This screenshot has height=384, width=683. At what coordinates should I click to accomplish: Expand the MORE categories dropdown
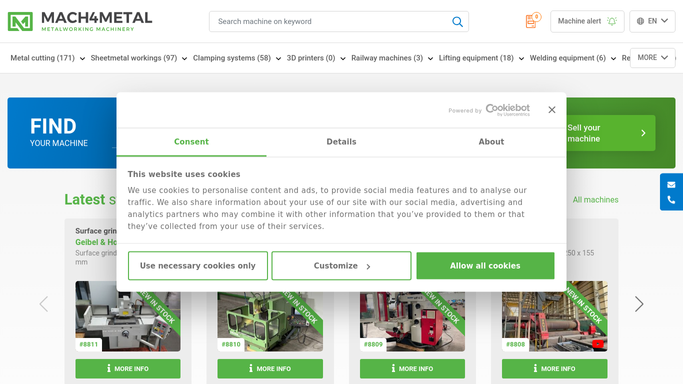[x=652, y=57]
